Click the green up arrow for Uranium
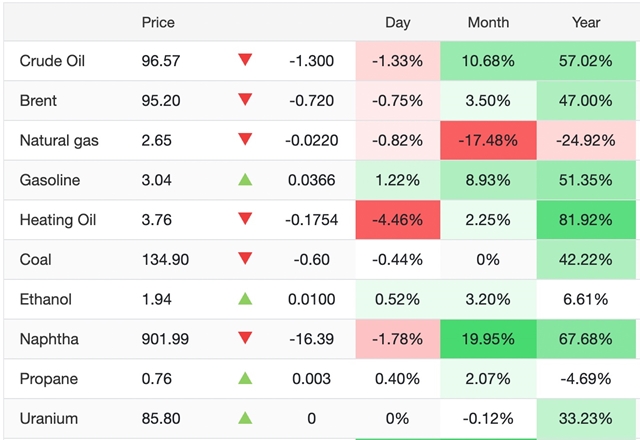 [x=245, y=418]
